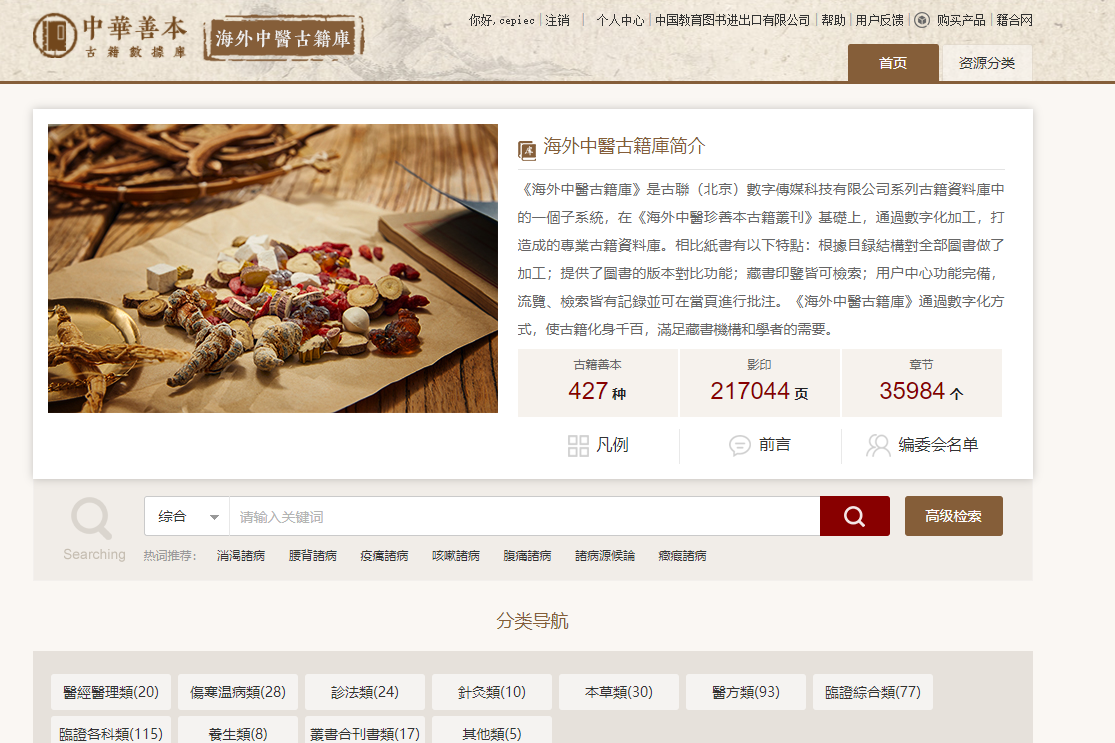Open the 前言 speech bubble icon
The width and height of the screenshot is (1115, 743).
point(740,446)
